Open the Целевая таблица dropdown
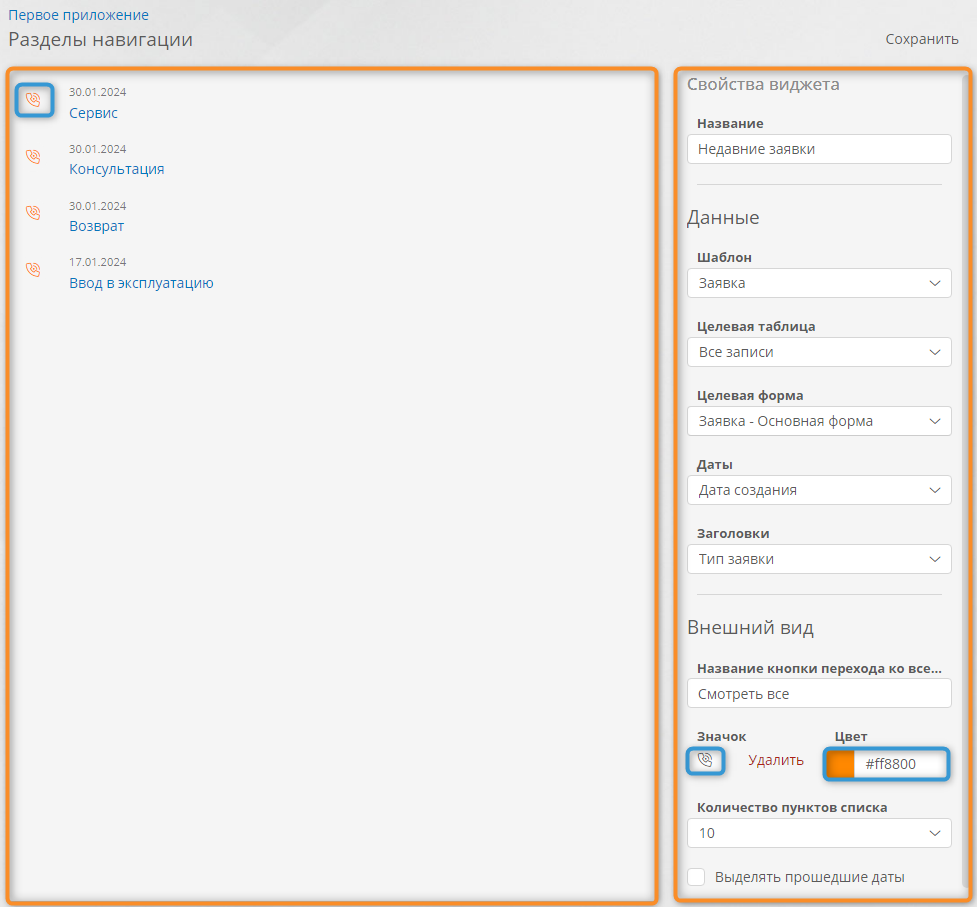This screenshot has width=977, height=907. [819, 352]
